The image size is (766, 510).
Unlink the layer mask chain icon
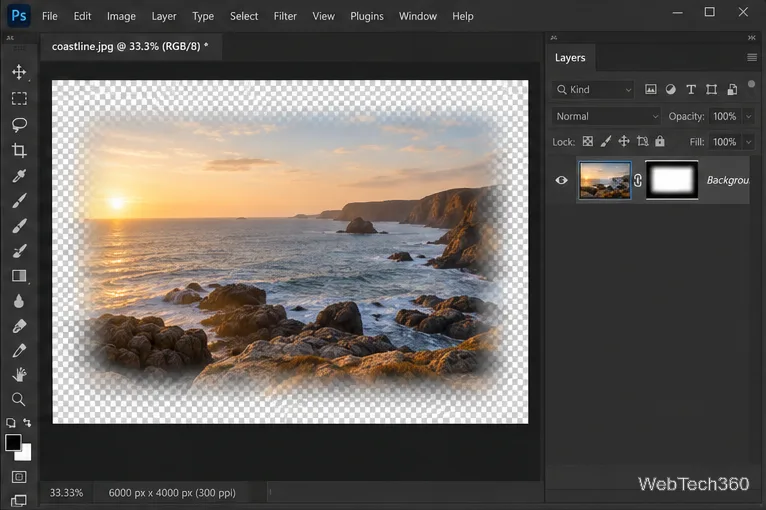638,180
